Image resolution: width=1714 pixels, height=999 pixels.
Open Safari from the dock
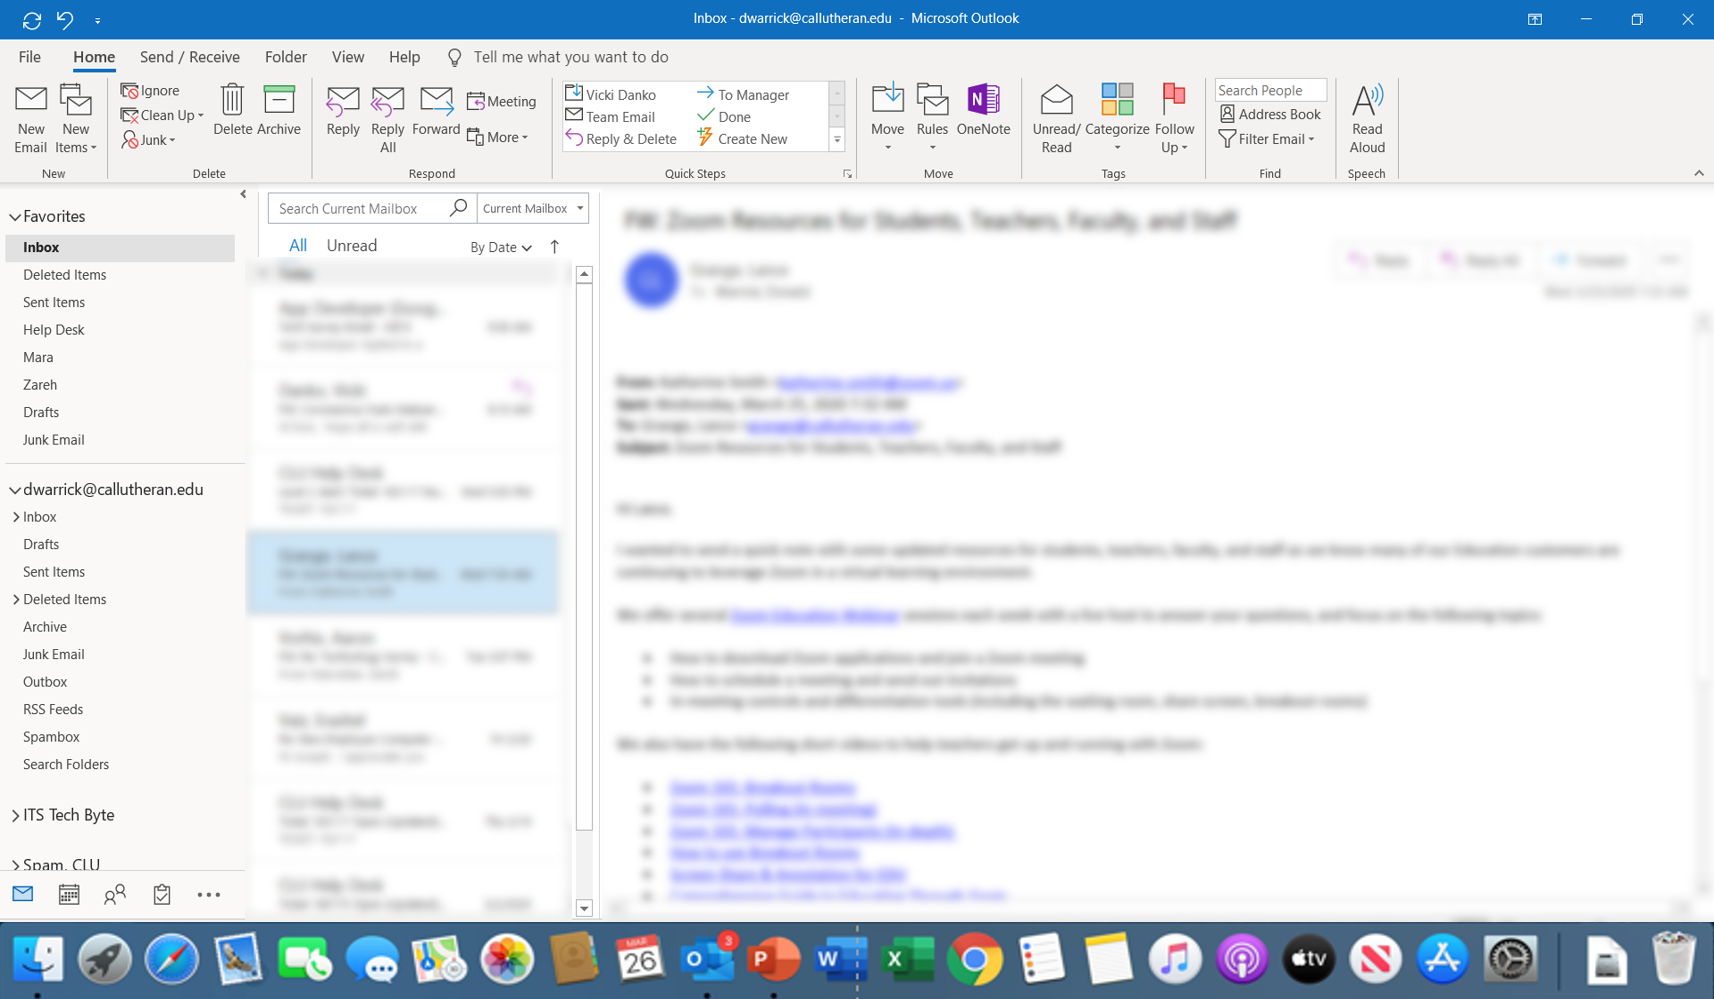171,960
